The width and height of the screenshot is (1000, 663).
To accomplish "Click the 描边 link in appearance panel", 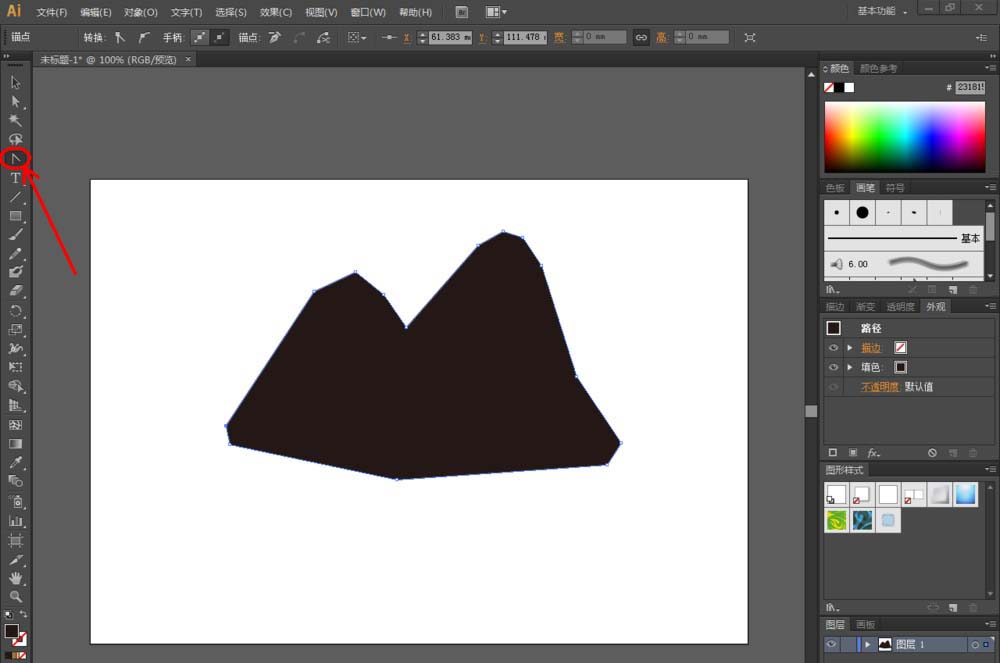I will [871, 347].
